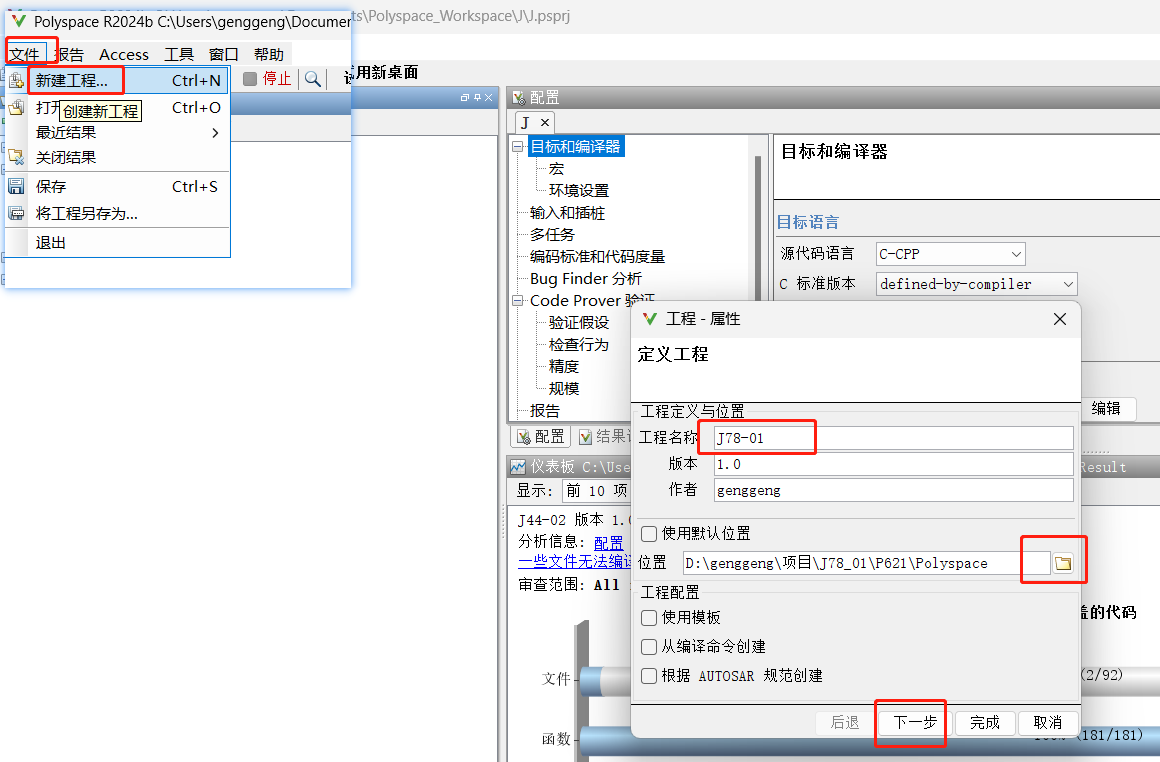
Task: Check the 使用模板 option
Action: tap(649, 618)
